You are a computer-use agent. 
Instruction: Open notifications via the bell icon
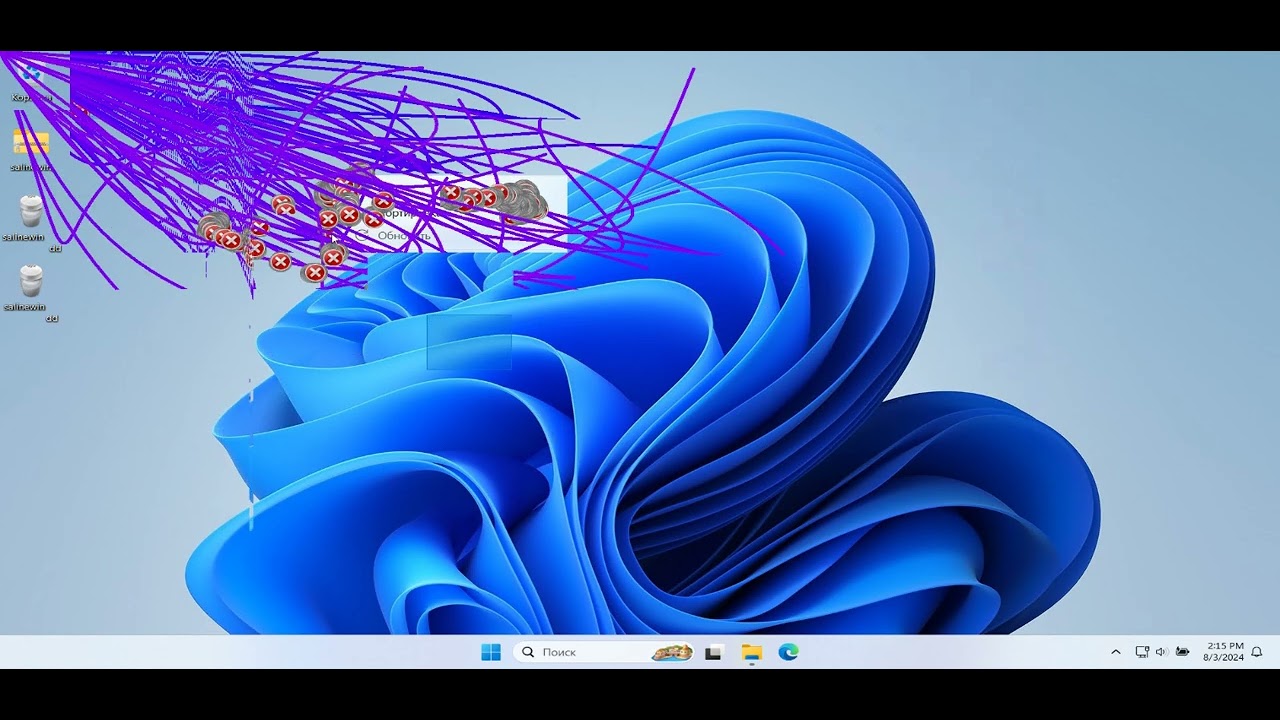point(1257,652)
